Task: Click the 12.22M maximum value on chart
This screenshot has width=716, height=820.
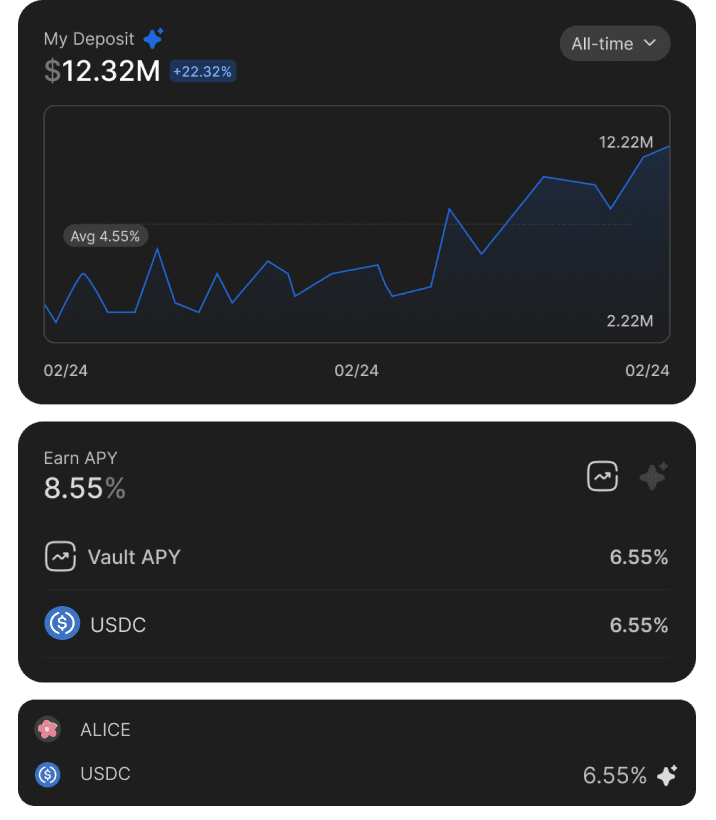Action: (626, 142)
